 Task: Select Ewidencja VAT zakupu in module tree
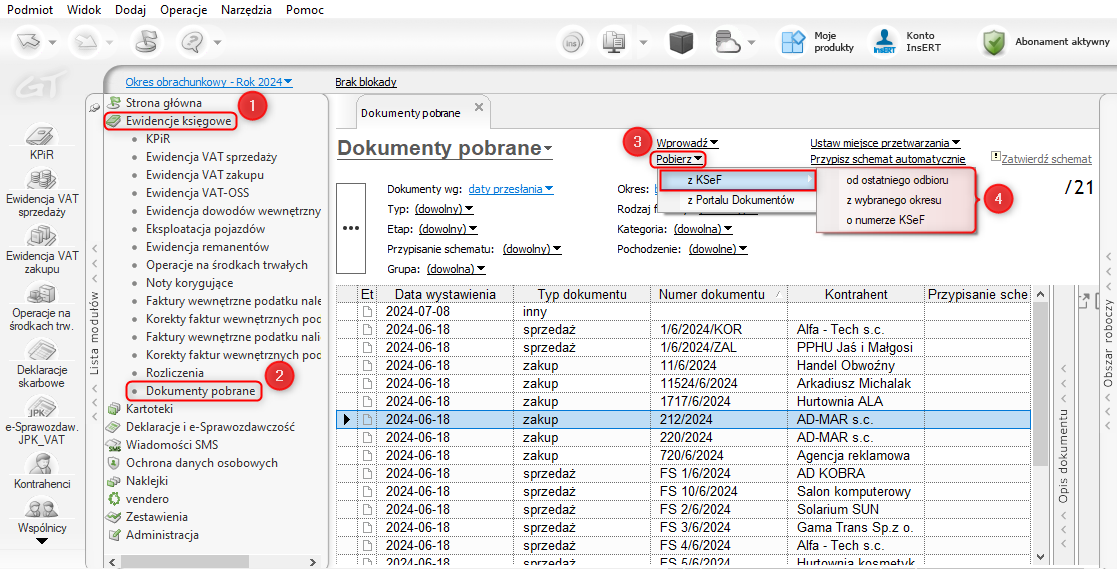(x=204, y=175)
